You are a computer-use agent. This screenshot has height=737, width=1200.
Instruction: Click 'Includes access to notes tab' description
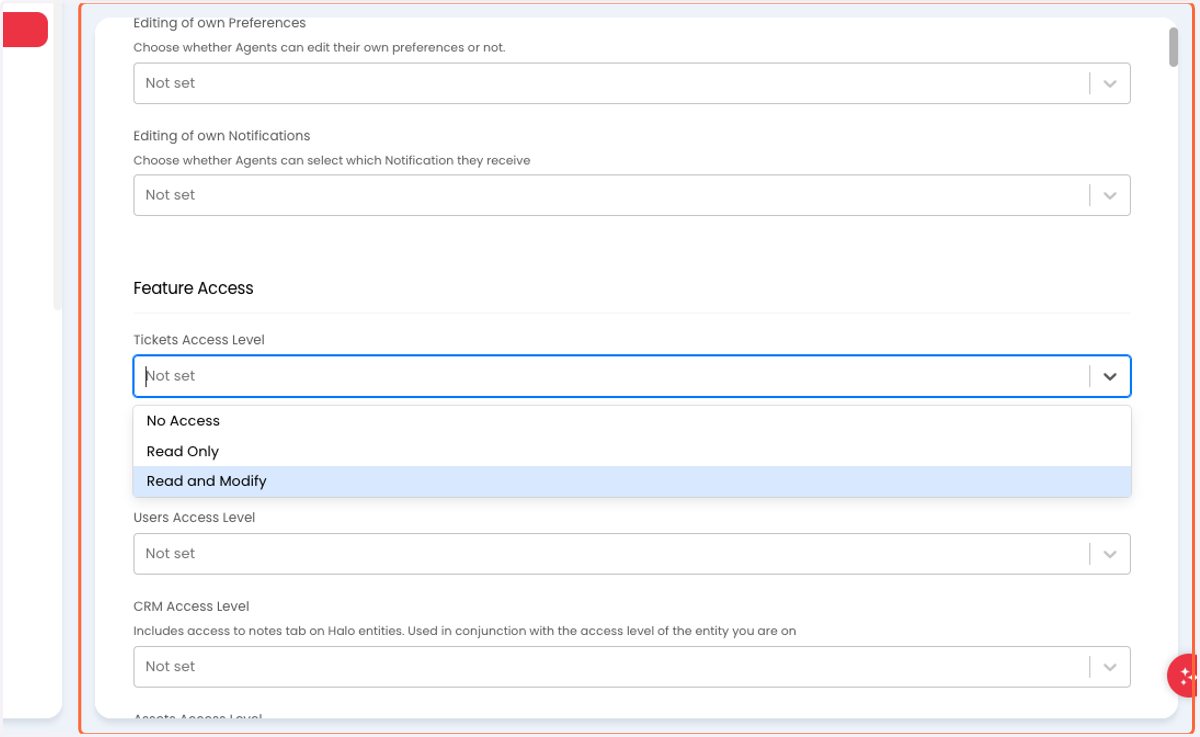point(465,631)
